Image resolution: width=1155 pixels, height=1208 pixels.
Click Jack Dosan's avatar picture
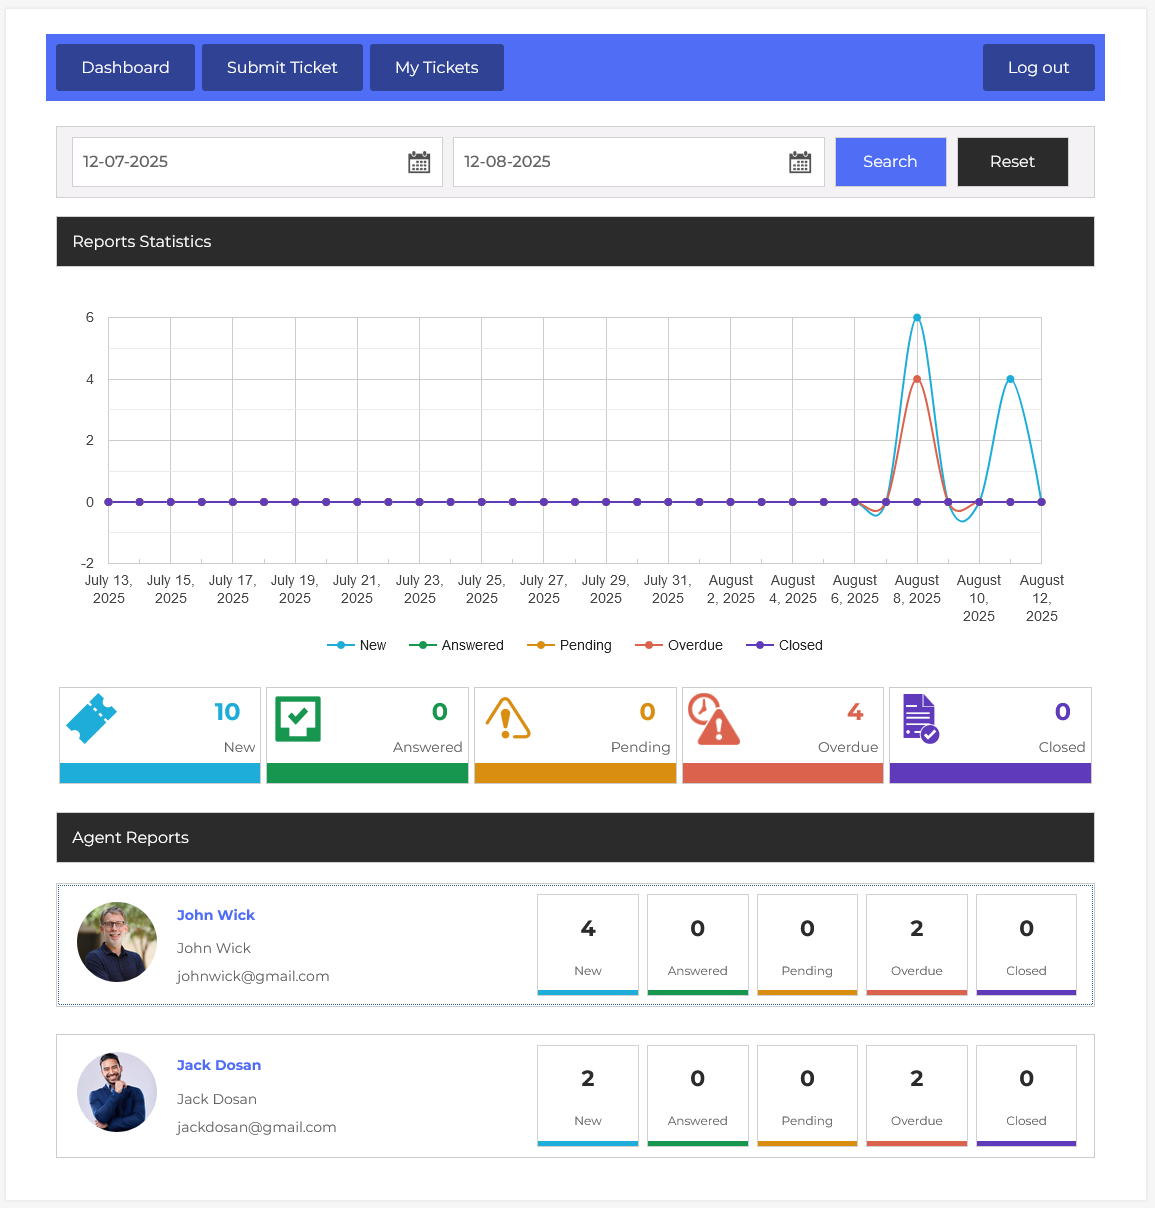point(117,1092)
